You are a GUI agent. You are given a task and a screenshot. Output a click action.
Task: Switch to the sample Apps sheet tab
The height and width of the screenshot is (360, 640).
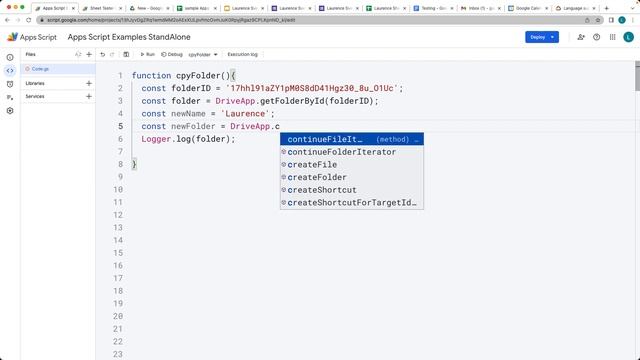coord(197,8)
